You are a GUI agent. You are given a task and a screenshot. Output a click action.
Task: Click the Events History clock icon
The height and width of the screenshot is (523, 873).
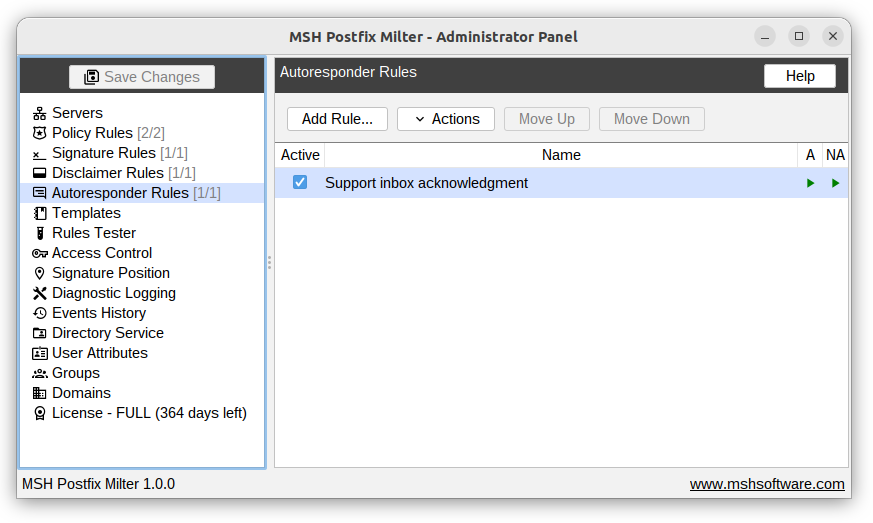coord(40,314)
